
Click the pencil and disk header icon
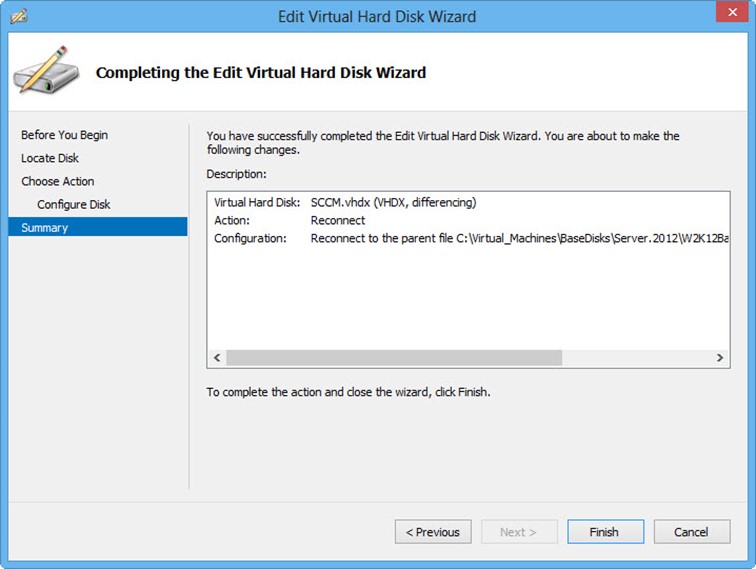pyautogui.click(x=41, y=70)
